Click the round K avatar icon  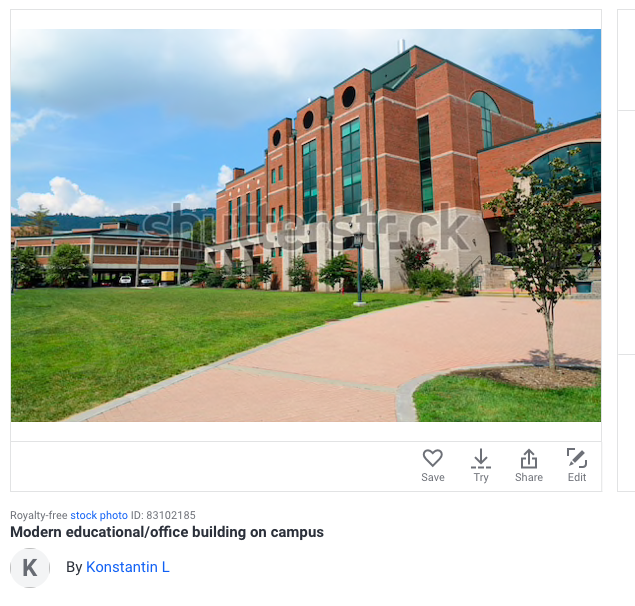[30, 568]
